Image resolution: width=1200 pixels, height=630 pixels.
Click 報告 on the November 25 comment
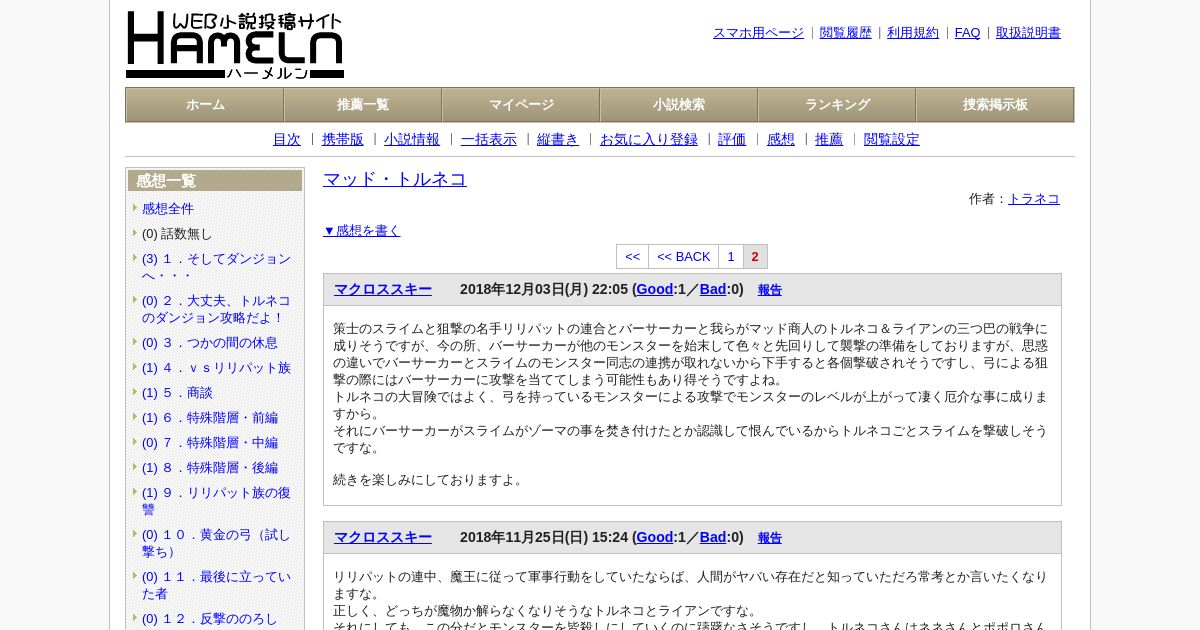click(770, 538)
